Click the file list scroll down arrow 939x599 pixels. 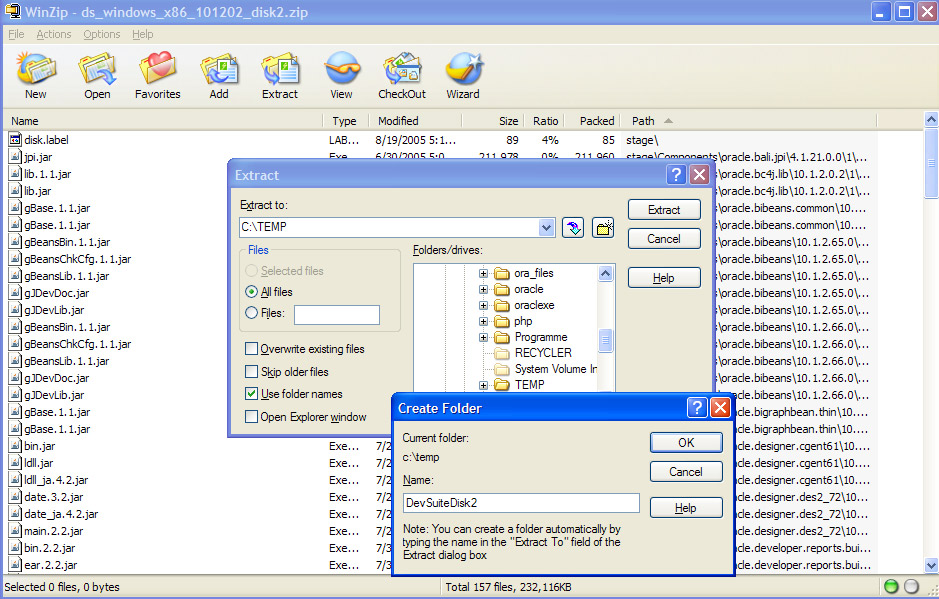click(x=931, y=565)
